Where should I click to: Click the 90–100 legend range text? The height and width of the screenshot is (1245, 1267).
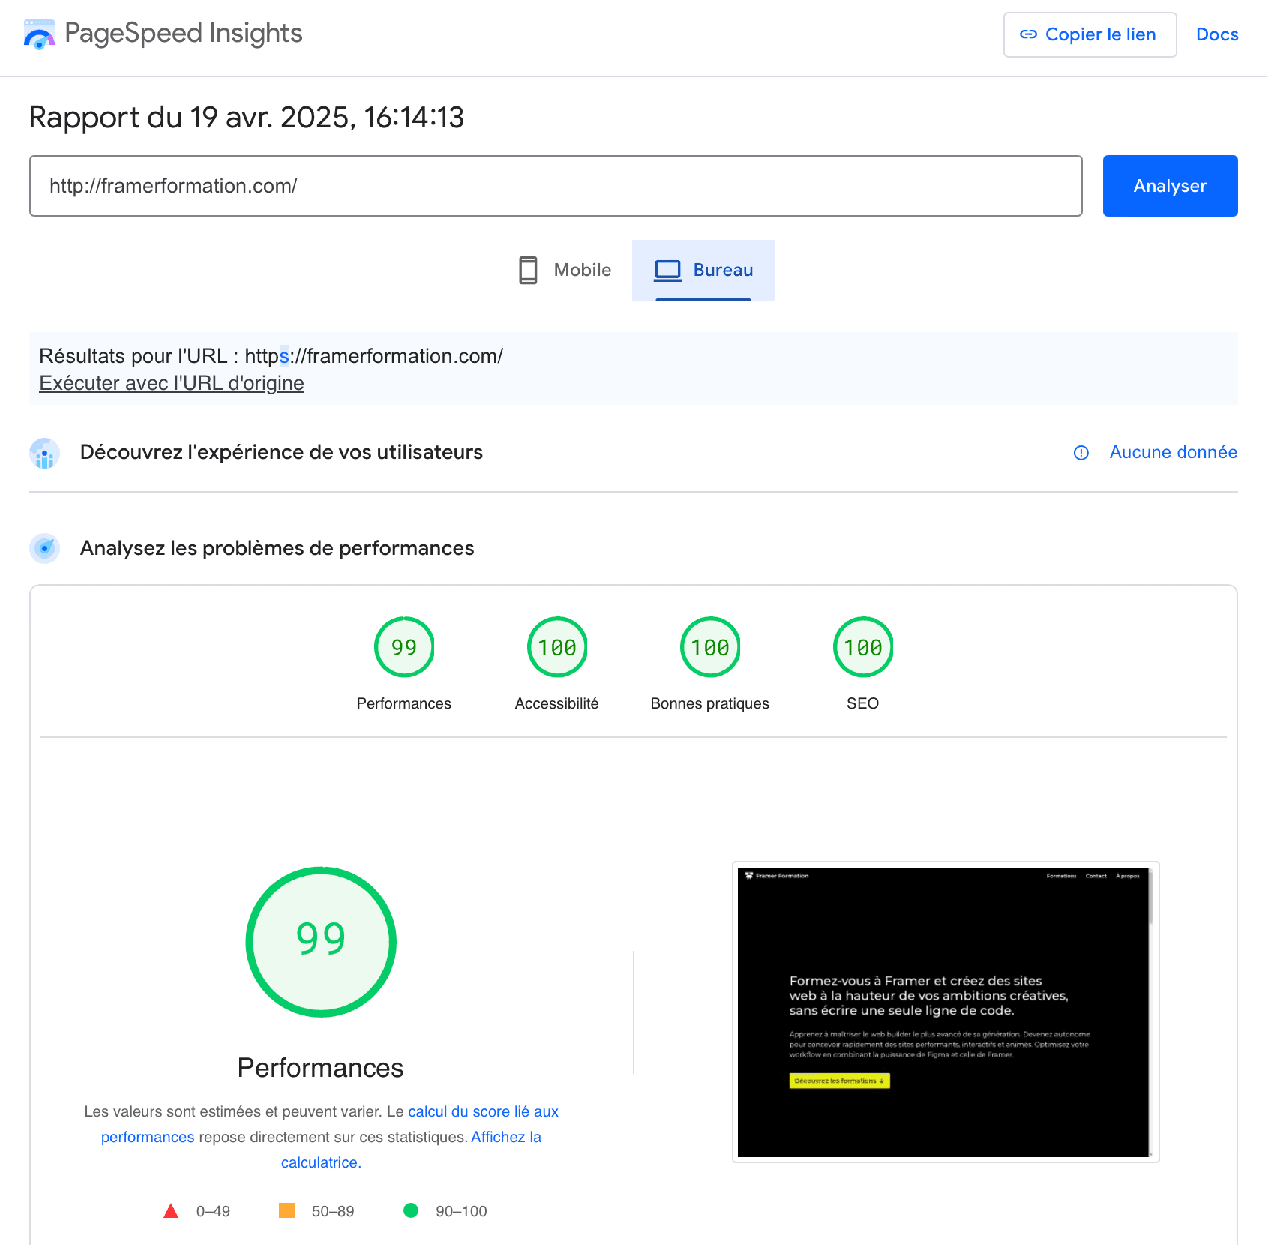tap(461, 1211)
